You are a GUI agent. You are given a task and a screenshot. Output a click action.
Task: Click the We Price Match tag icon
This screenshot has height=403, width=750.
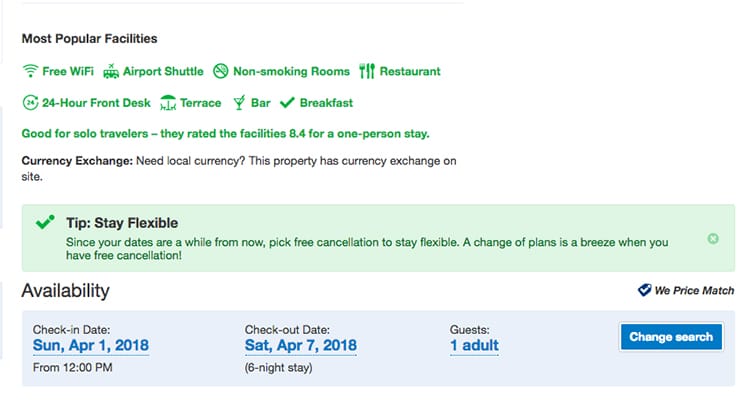tap(644, 290)
